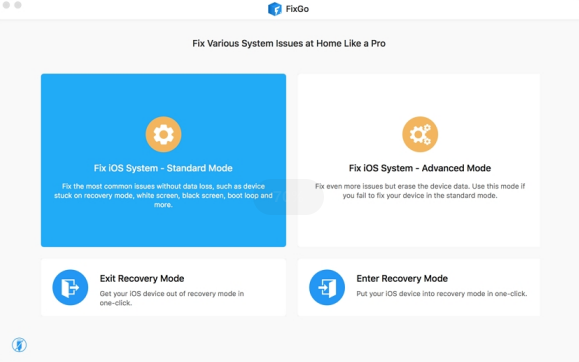
Task: Click 'Put your iOS device into recovery mode' text
Action: coord(442,294)
